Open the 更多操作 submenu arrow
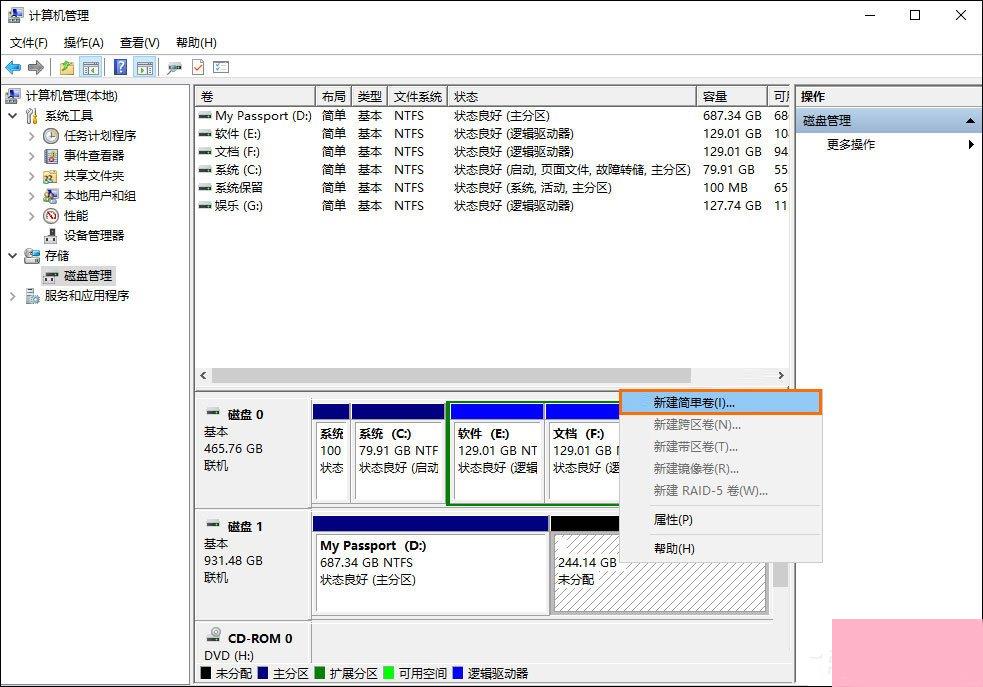Image resolution: width=983 pixels, height=687 pixels. tap(971, 145)
